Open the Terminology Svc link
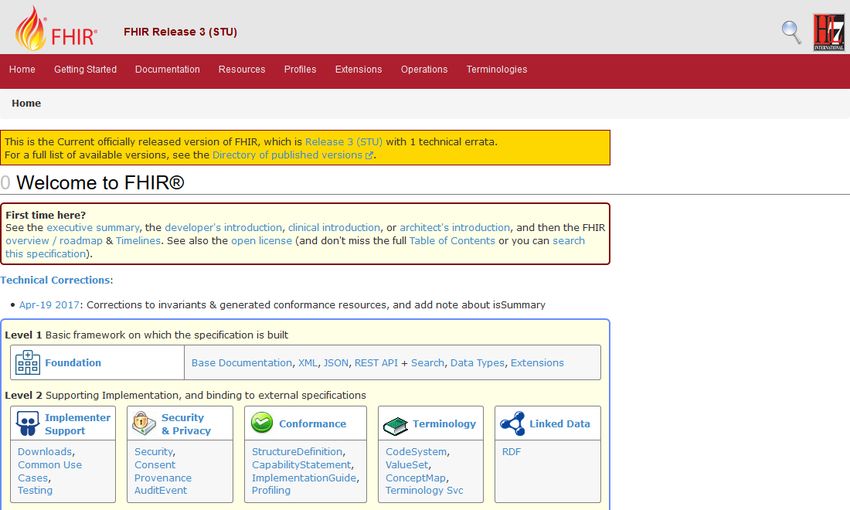Screen dimensions: 850x510 (424, 490)
